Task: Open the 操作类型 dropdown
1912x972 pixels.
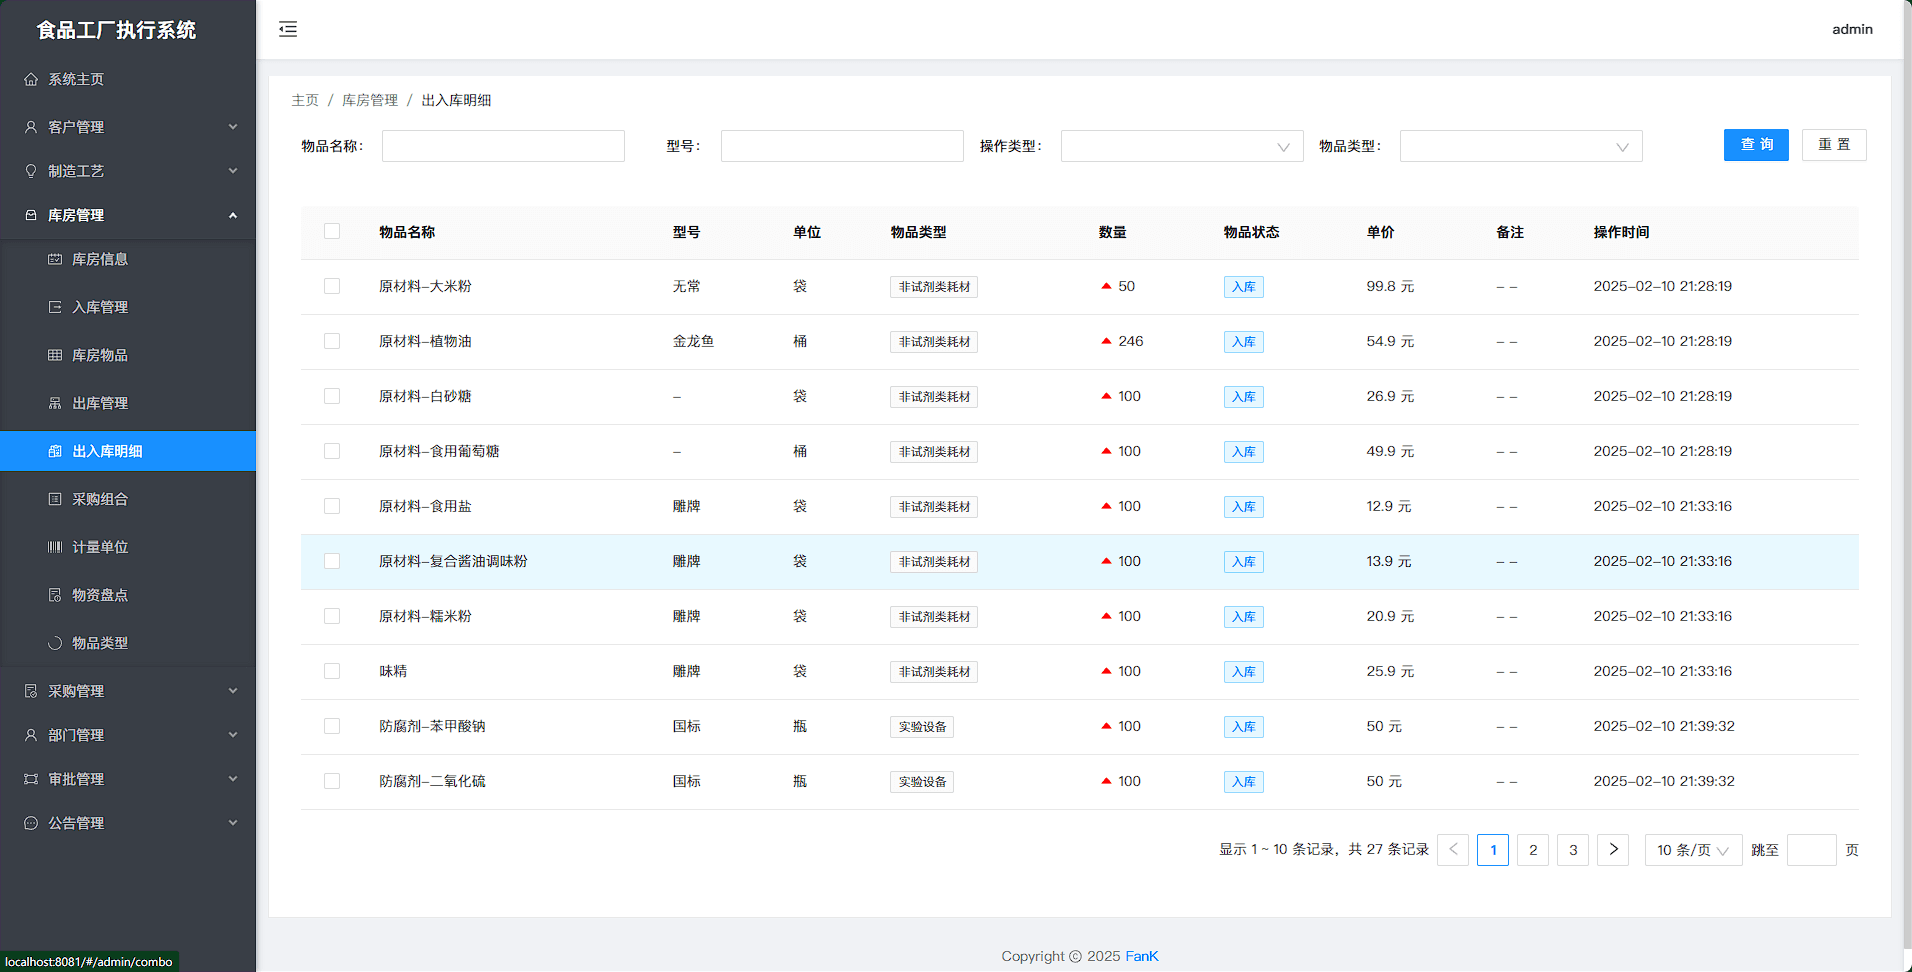Action: (1181, 146)
